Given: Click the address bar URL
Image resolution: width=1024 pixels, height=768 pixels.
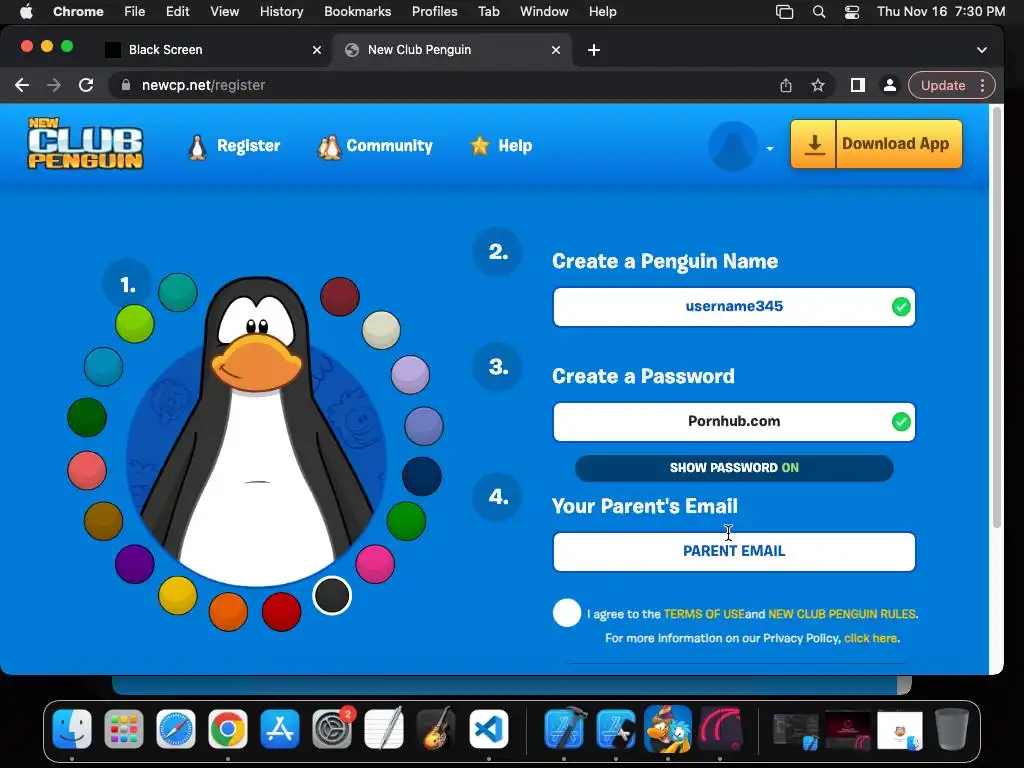Looking at the screenshot, I should [203, 85].
